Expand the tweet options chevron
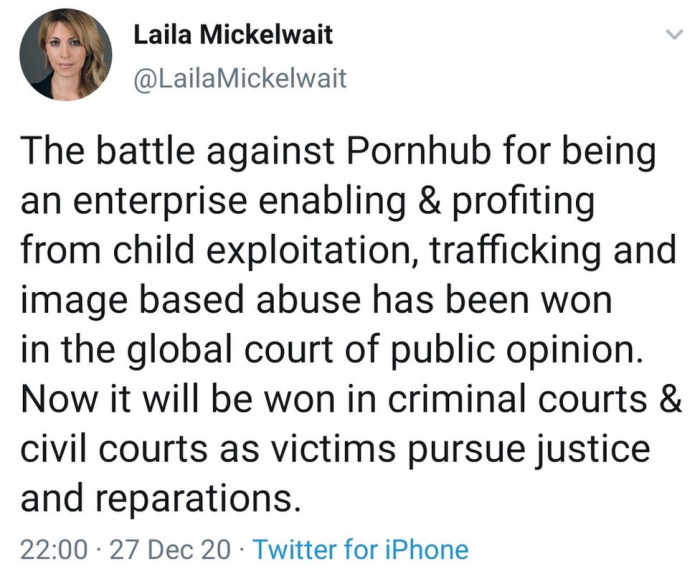 (672, 35)
